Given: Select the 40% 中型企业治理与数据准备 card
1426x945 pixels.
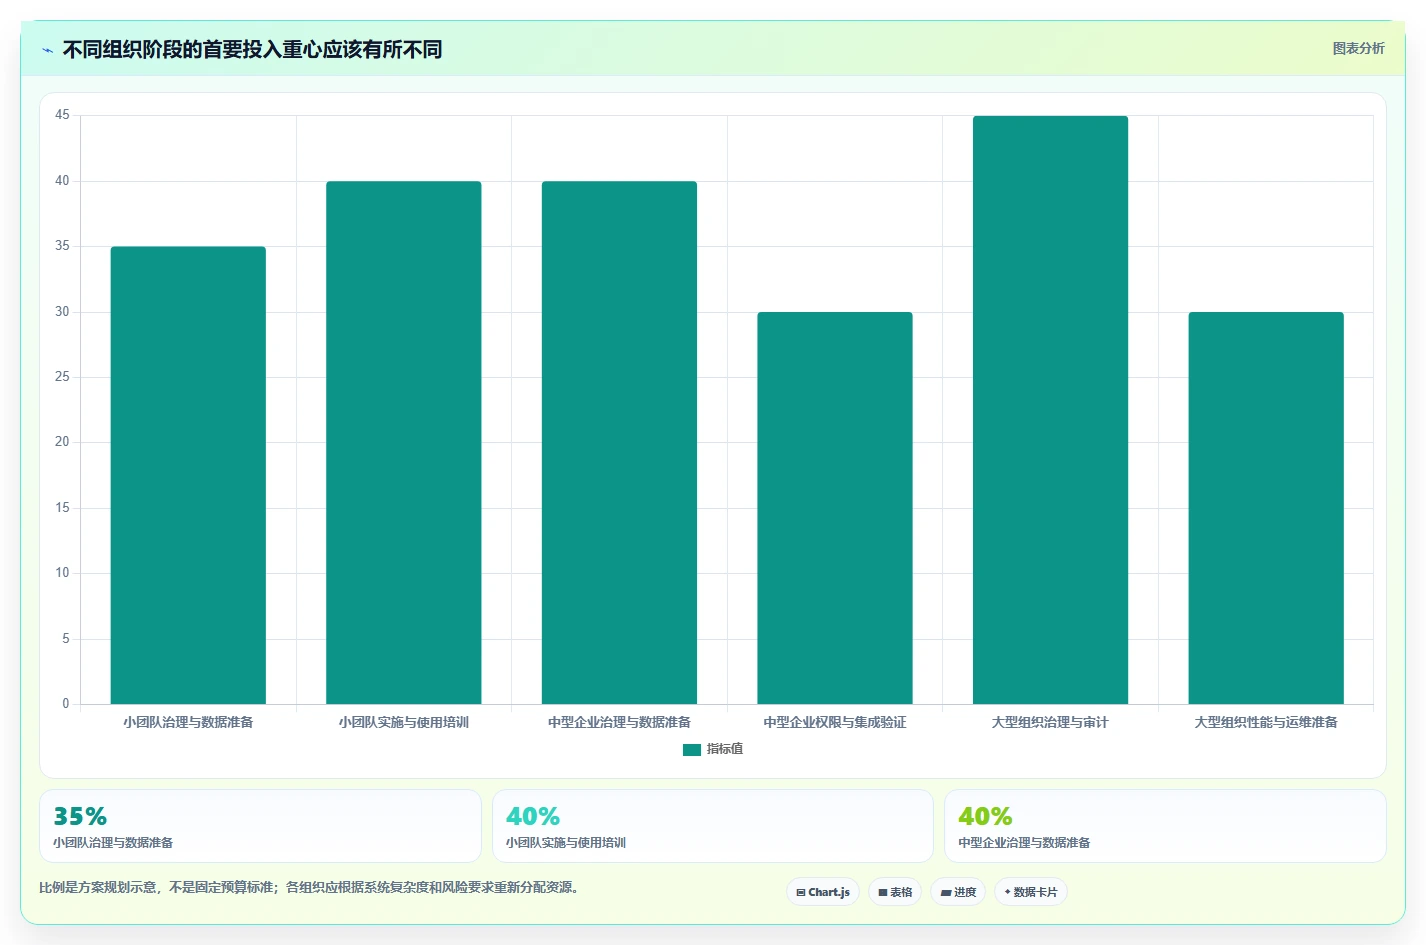Looking at the screenshot, I should 1165,826.
